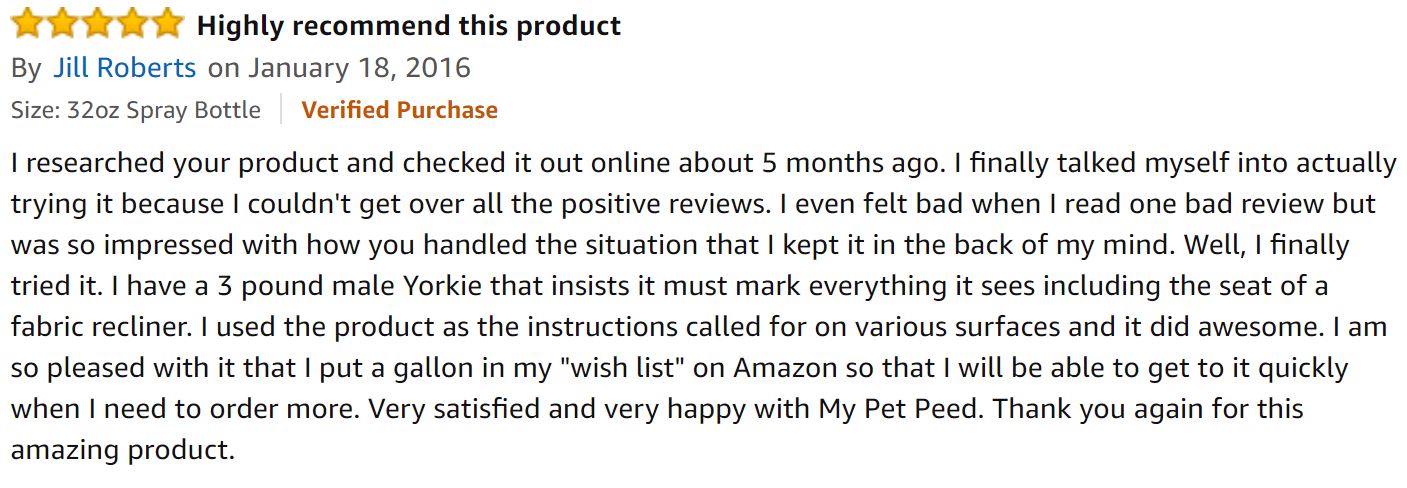Select the middle star of the rating
Viewport: 1407px width, 488px height.
(x=97, y=23)
